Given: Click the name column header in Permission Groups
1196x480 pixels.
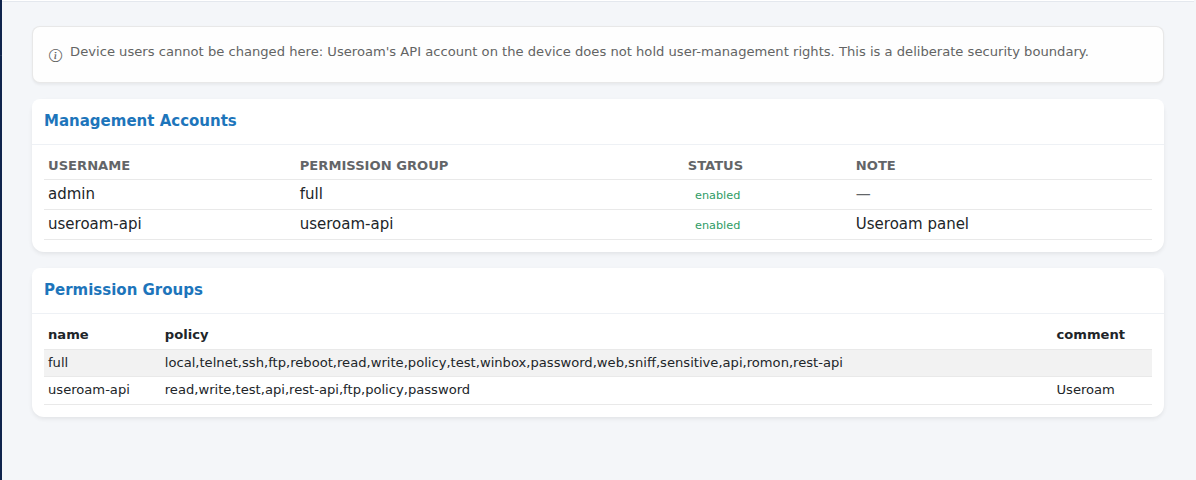Looking at the screenshot, I should 69,335.
